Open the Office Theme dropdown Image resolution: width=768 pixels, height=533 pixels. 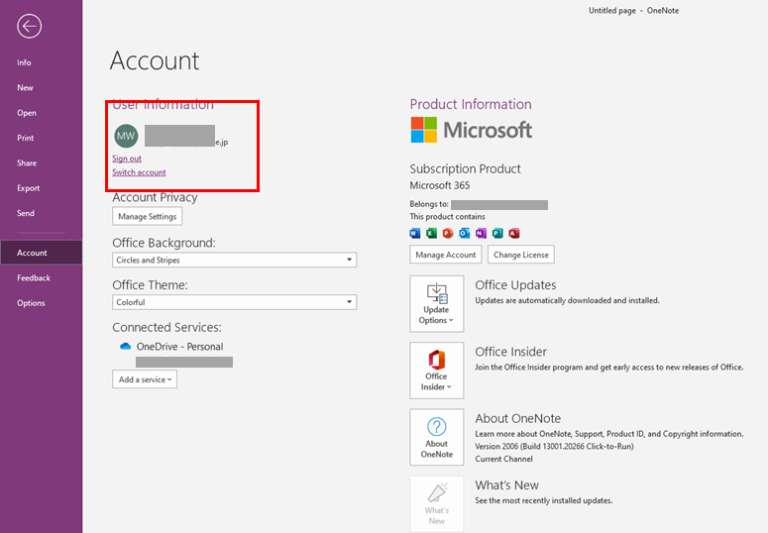tap(234, 302)
